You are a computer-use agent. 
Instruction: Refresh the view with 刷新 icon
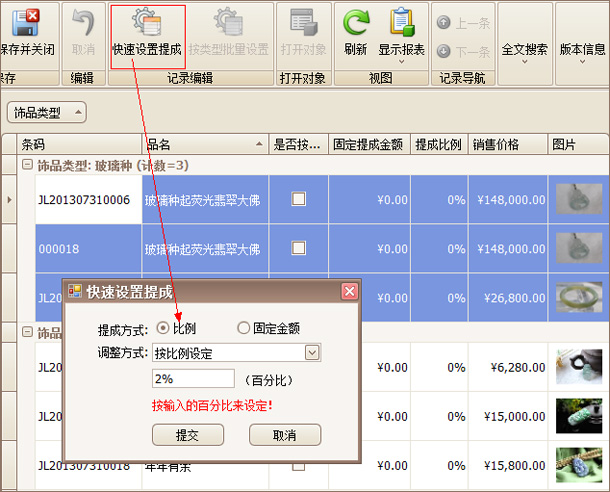(x=356, y=23)
